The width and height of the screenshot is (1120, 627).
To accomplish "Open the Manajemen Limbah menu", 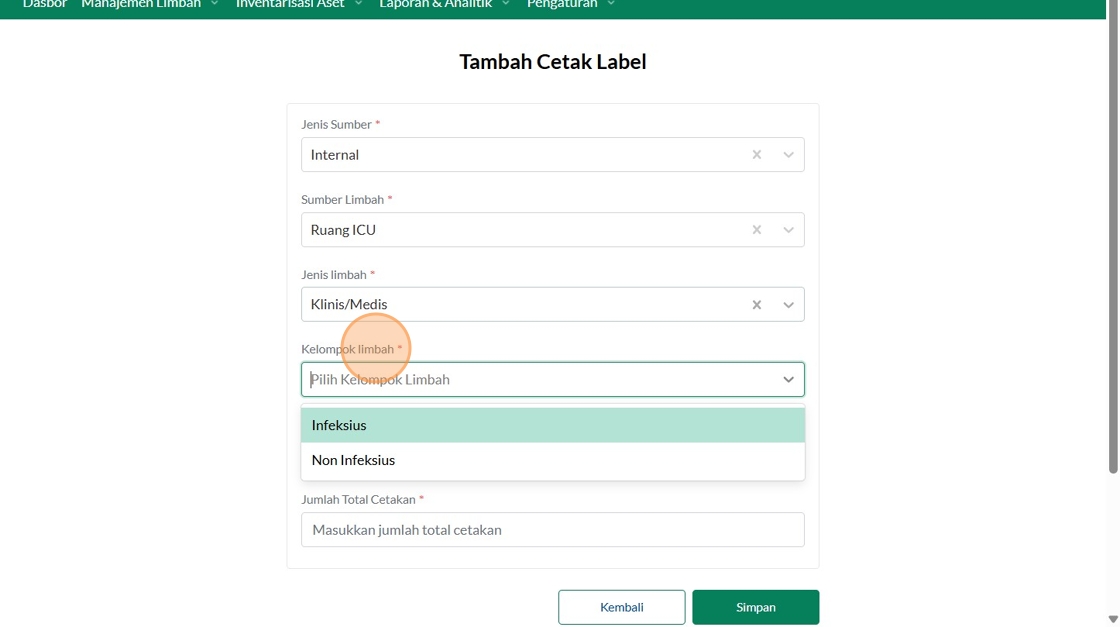I will pyautogui.click(x=149, y=4).
